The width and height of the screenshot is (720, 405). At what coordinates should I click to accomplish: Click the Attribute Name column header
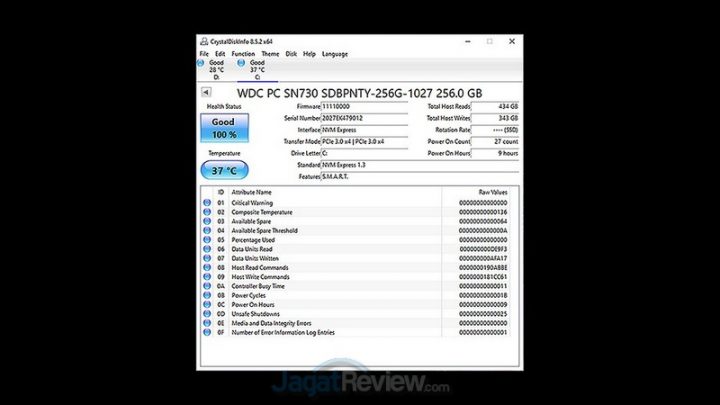point(251,192)
